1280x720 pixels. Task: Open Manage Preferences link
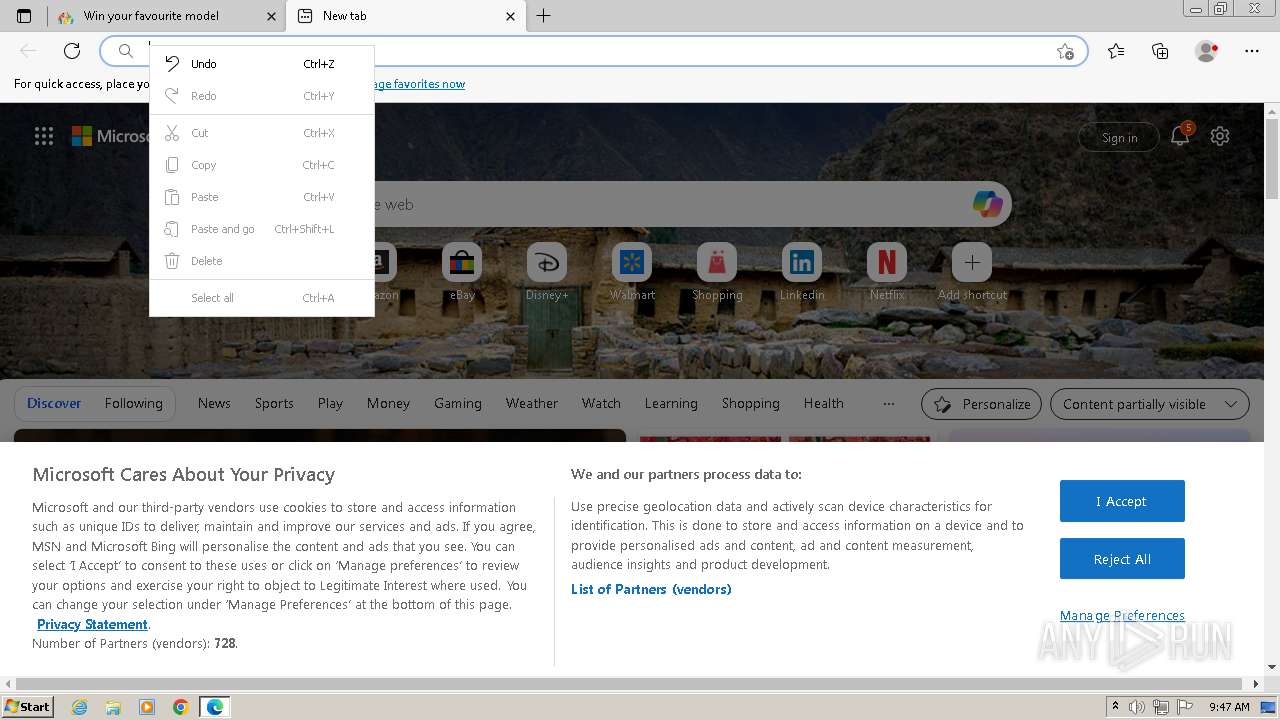1122,615
